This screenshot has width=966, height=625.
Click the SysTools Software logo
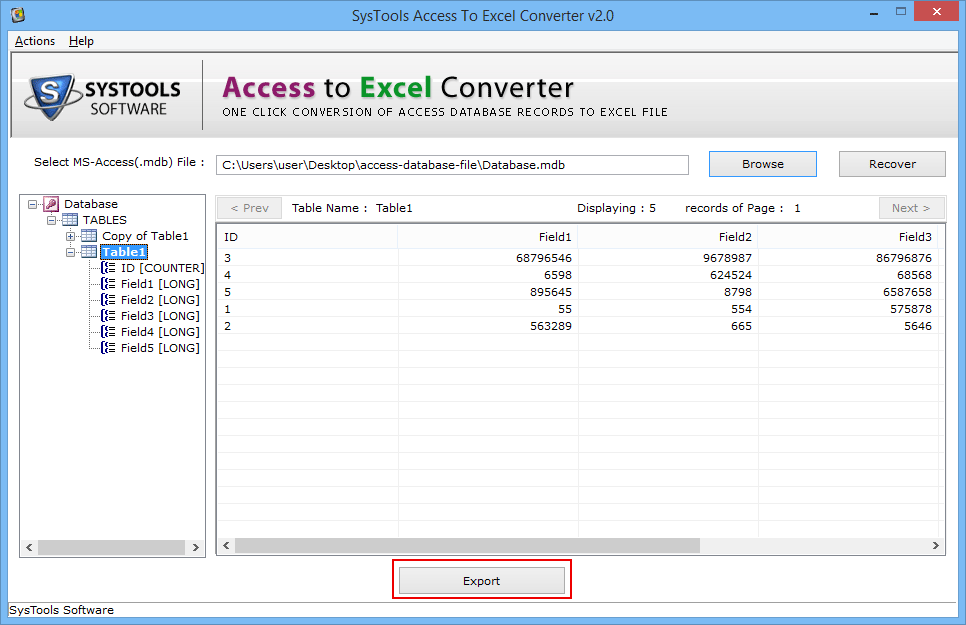(x=100, y=93)
